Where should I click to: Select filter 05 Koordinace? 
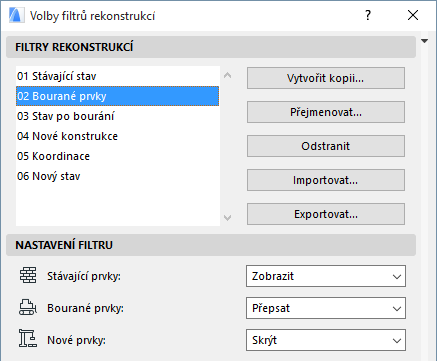(117, 156)
